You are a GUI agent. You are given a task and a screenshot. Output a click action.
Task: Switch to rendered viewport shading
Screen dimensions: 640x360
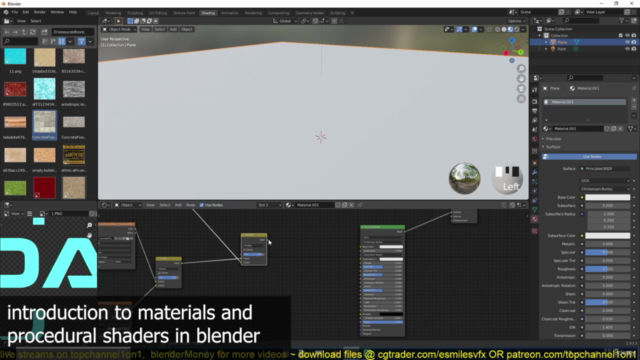[517, 29]
